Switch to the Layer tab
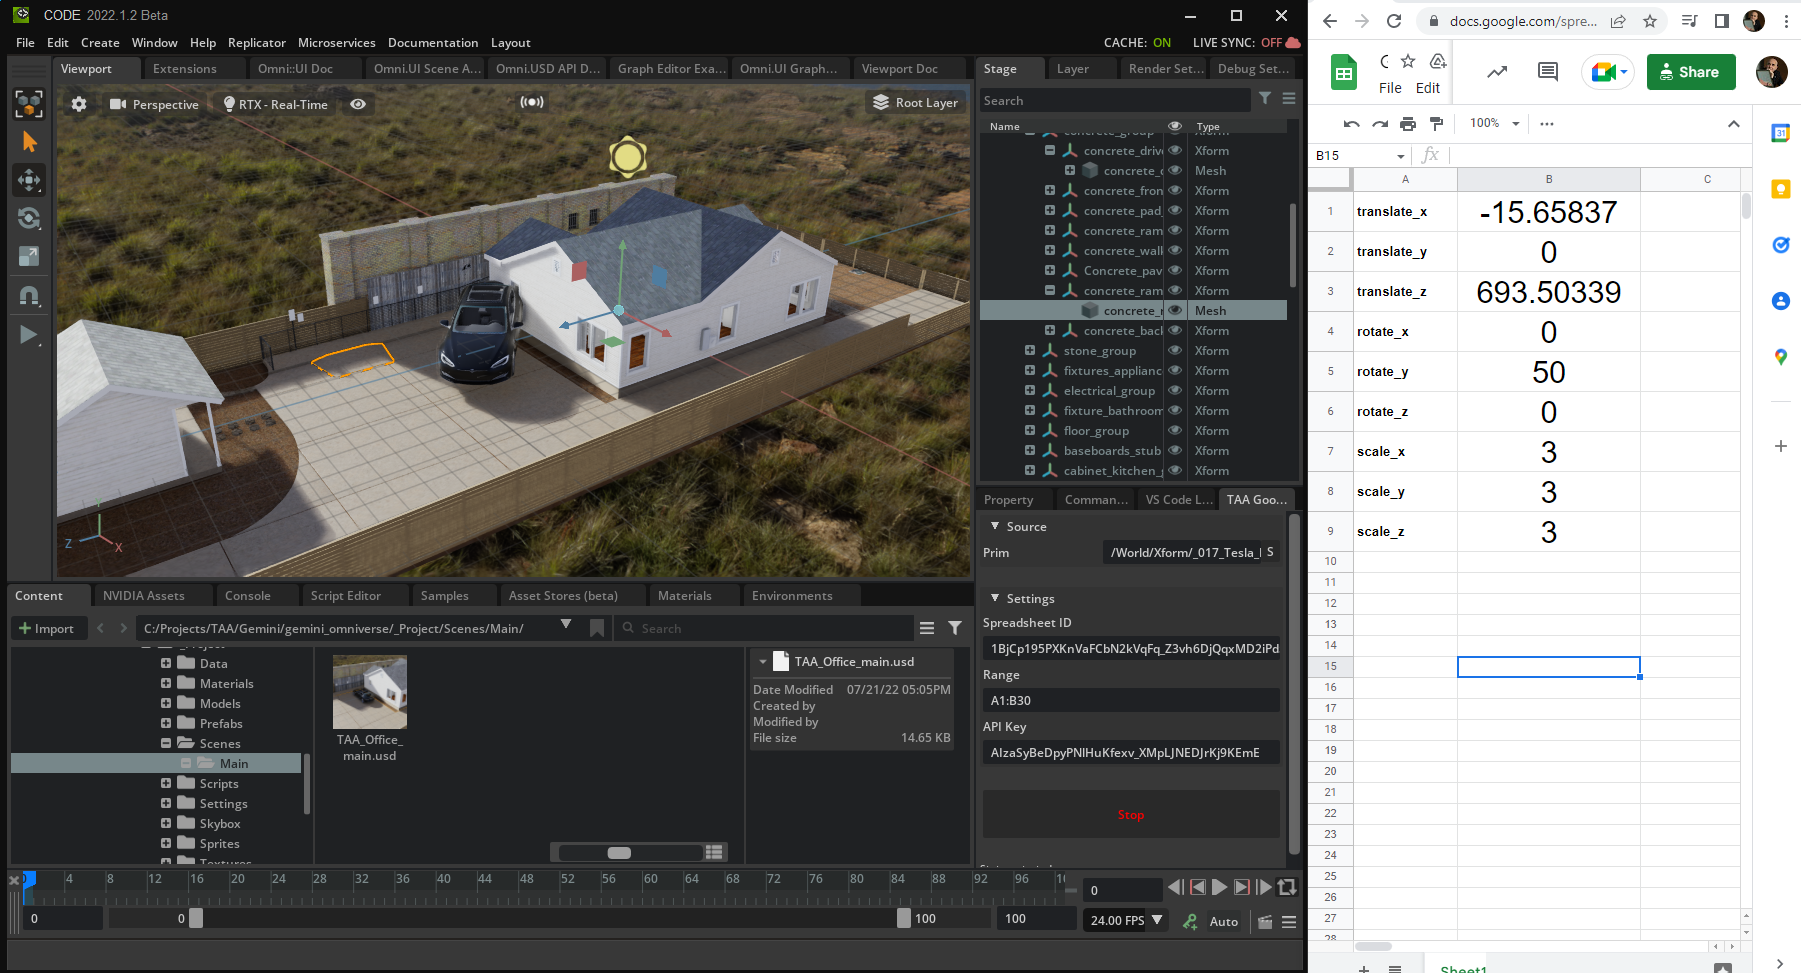The image size is (1801, 973). click(x=1073, y=69)
